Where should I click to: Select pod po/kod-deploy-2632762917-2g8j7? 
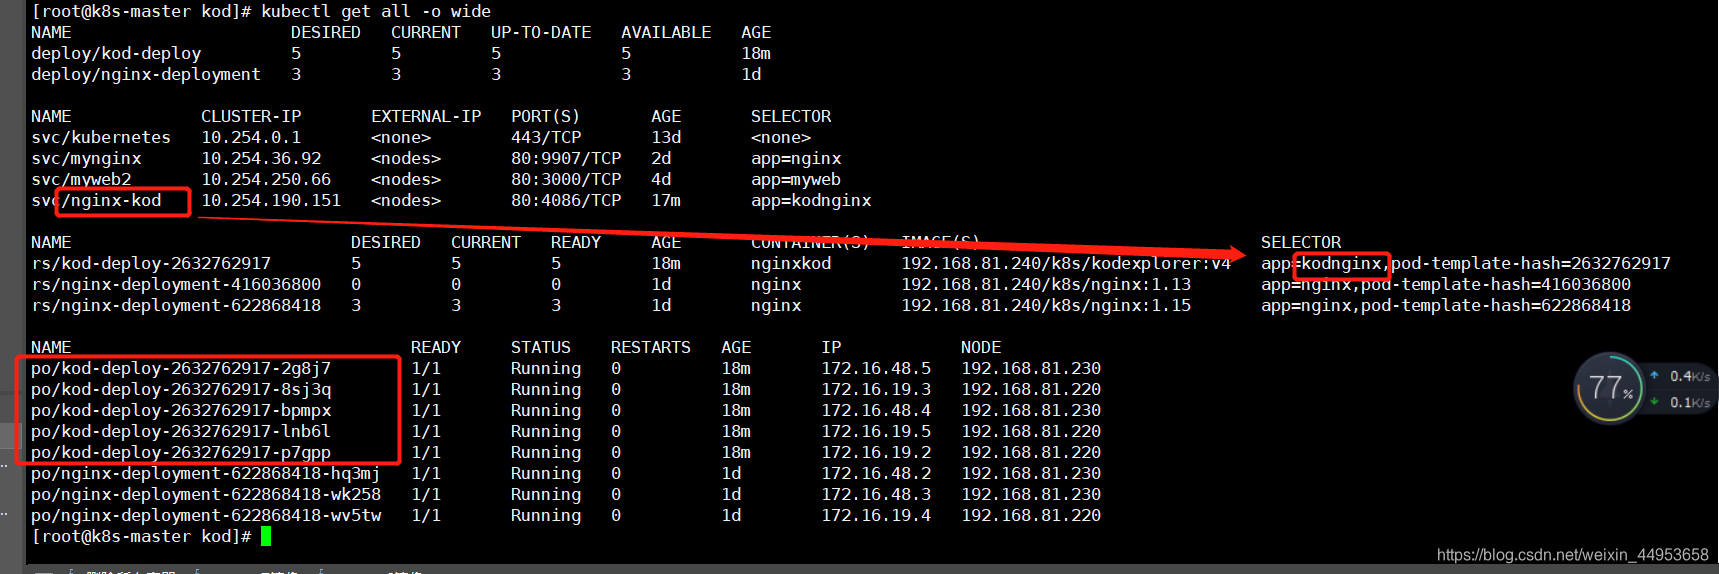click(181, 368)
